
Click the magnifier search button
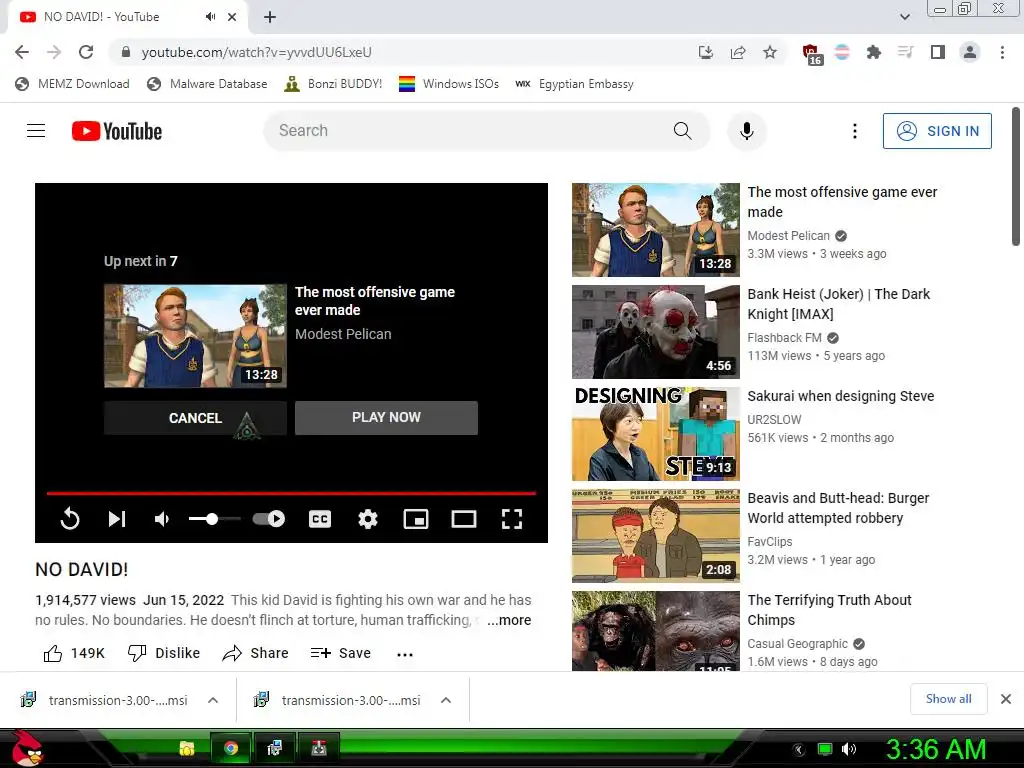tap(682, 131)
